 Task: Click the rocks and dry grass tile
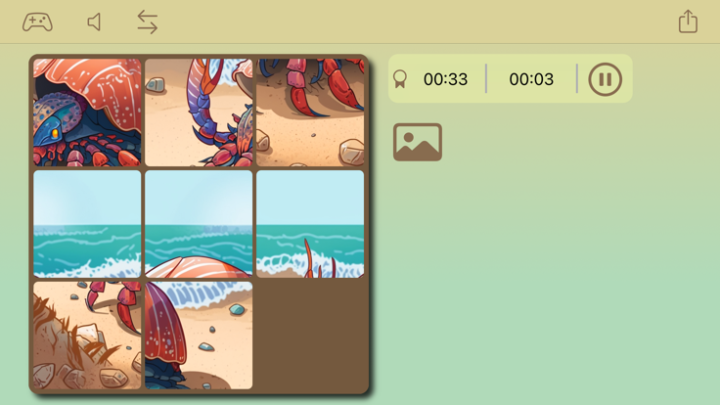(87, 335)
